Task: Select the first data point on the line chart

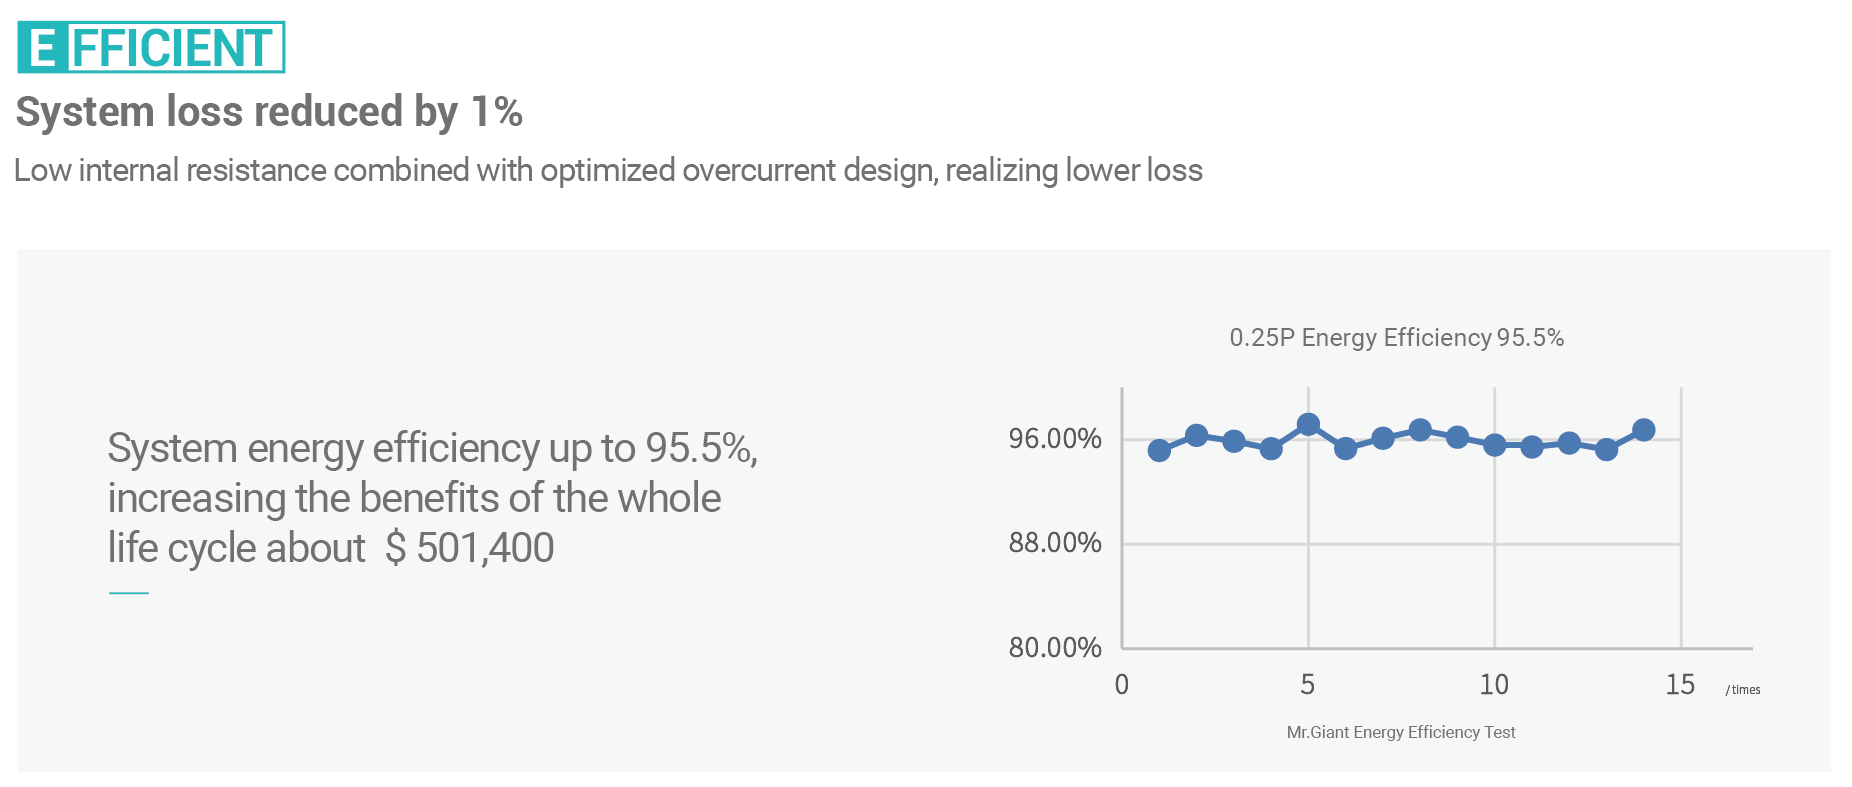Action: [x=1159, y=450]
